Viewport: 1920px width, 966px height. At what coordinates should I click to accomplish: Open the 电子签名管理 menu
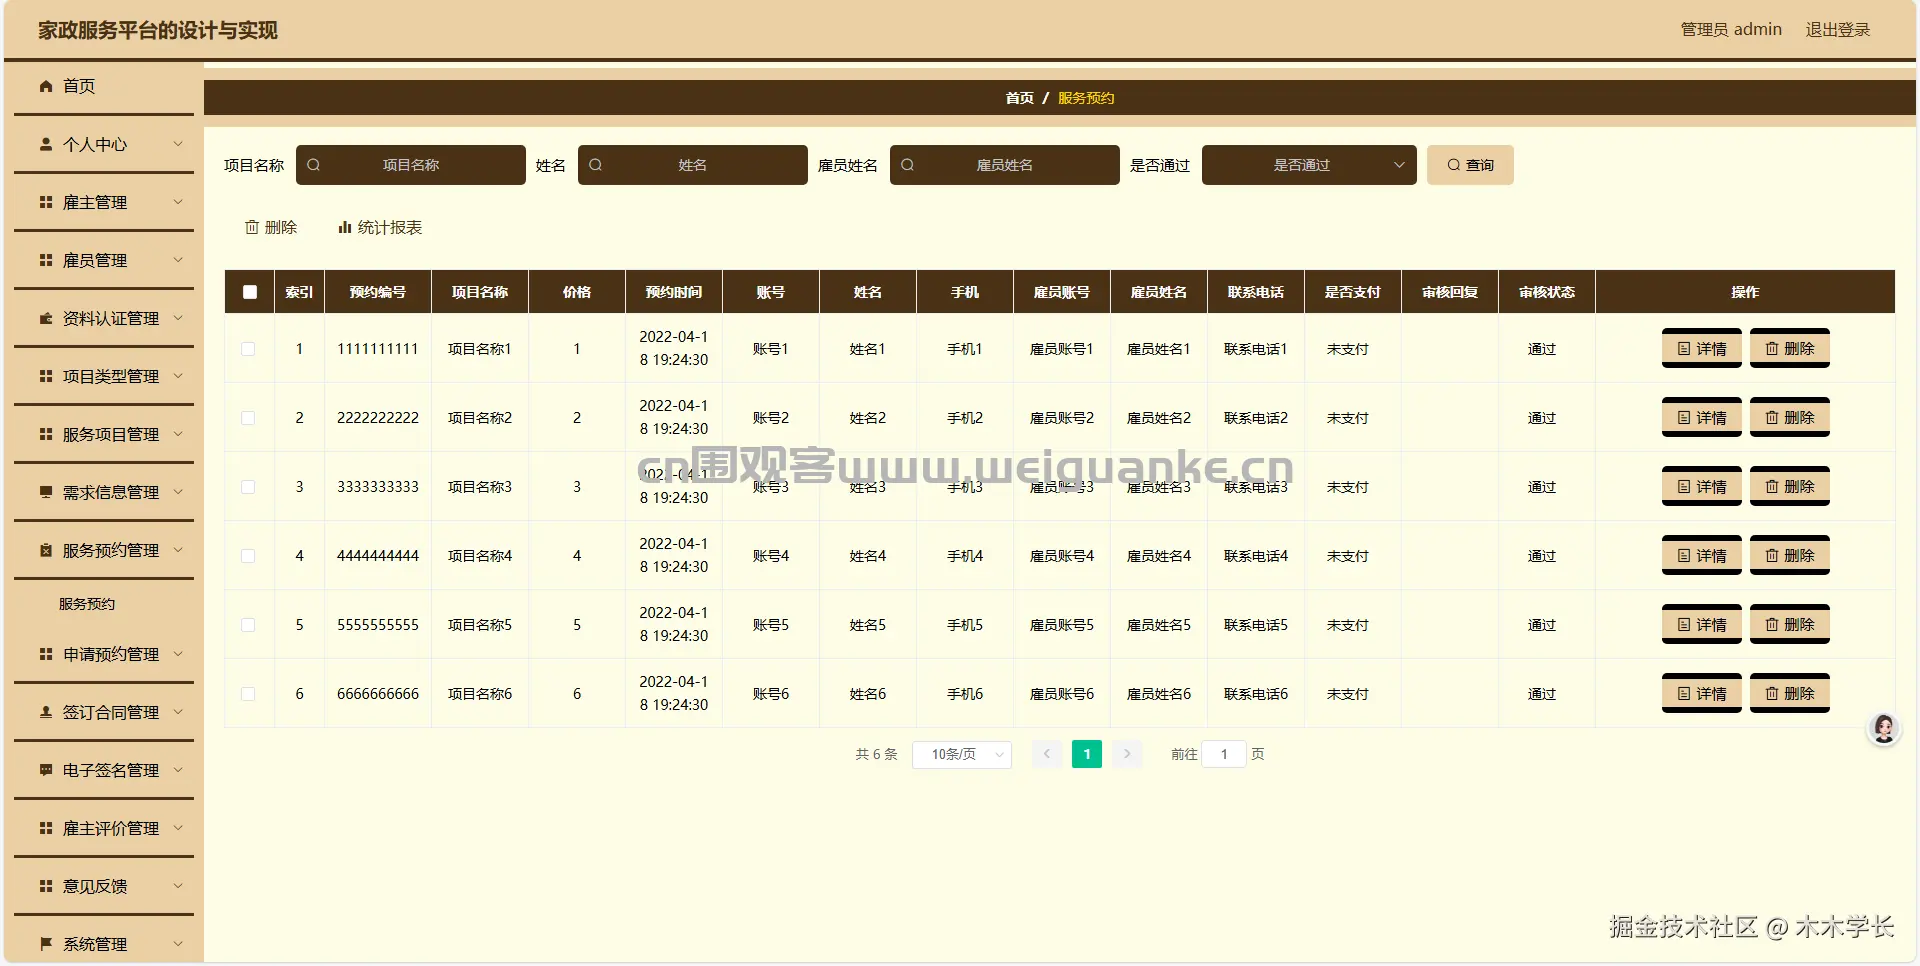click(x=104, y=770)
